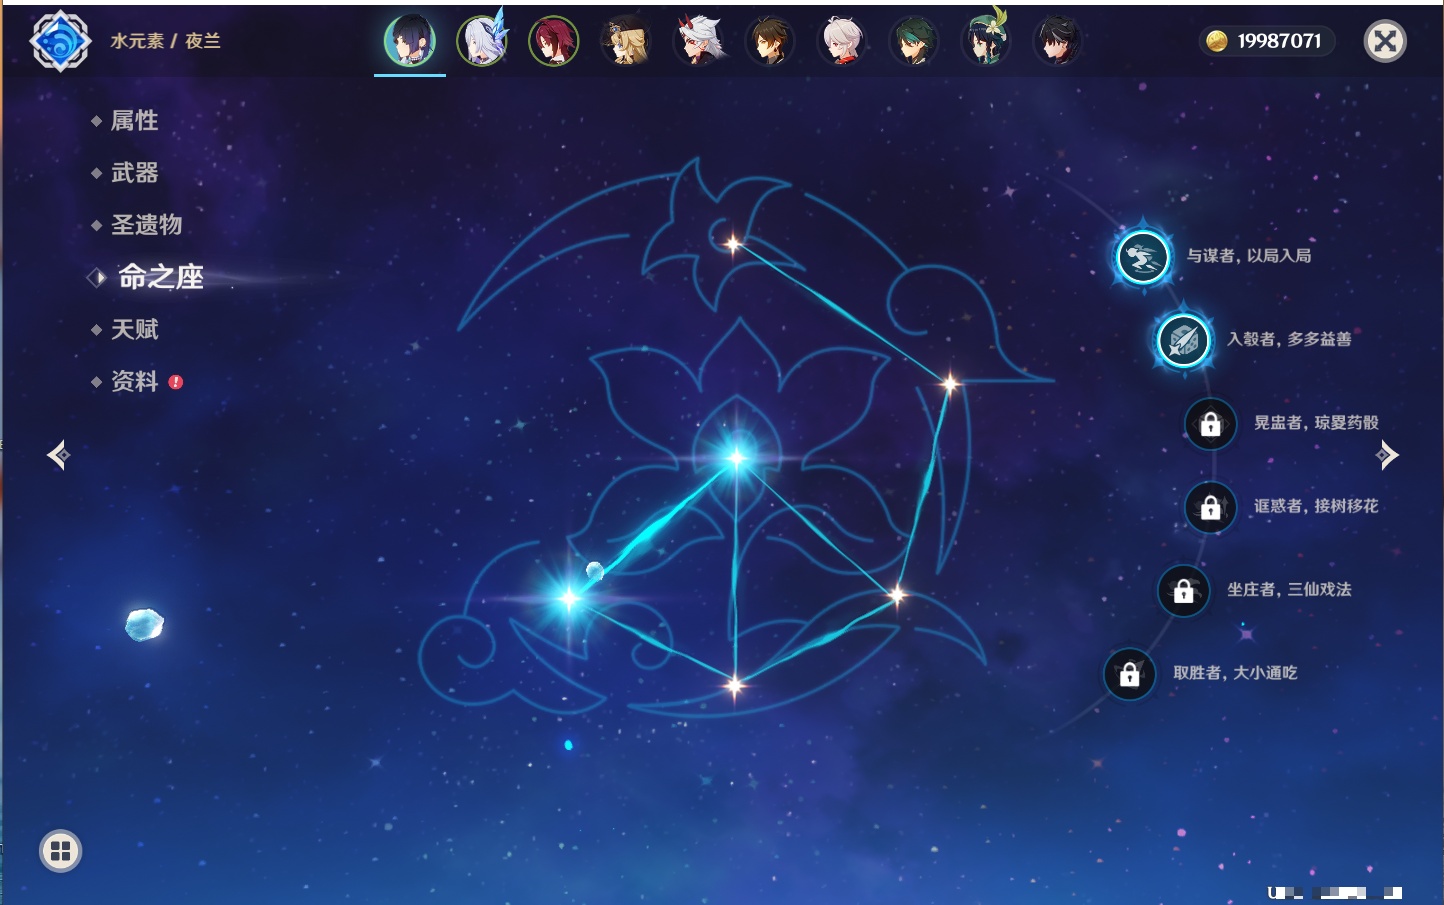Click the label 诓惑者,接树移花

pyautogui.click(x=1317, y=505)
